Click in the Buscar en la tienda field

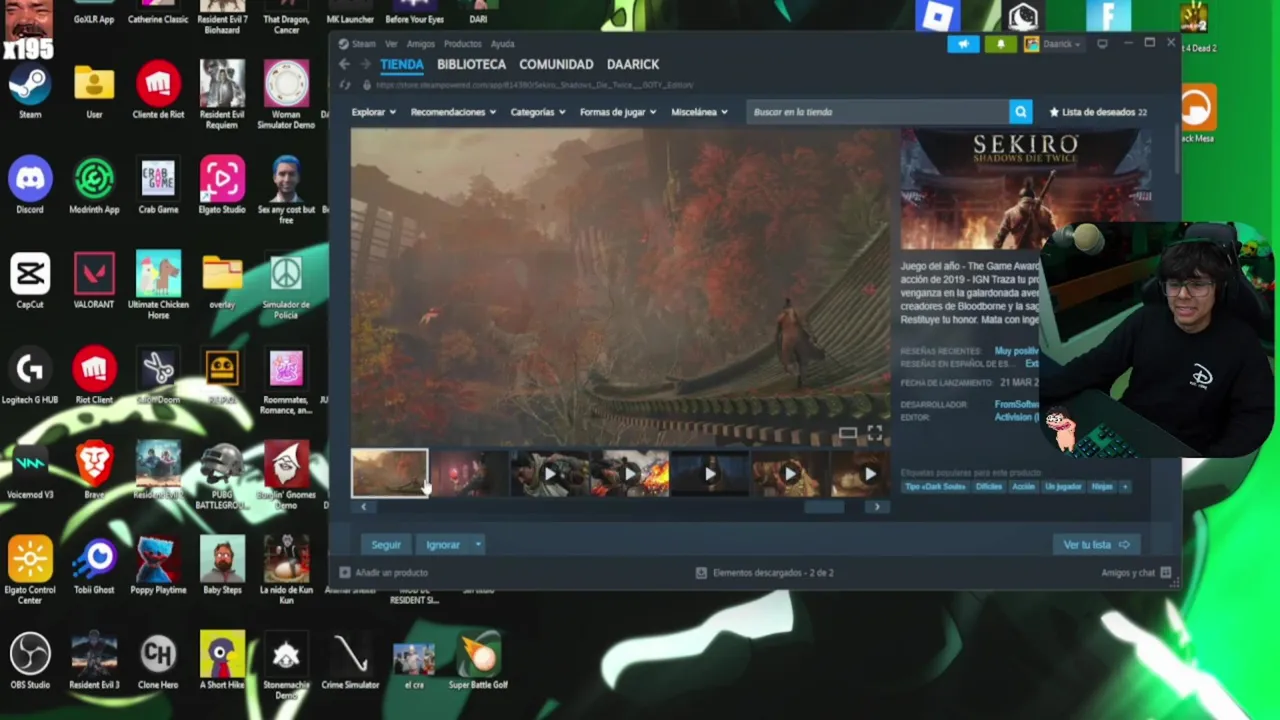(878, 112)
